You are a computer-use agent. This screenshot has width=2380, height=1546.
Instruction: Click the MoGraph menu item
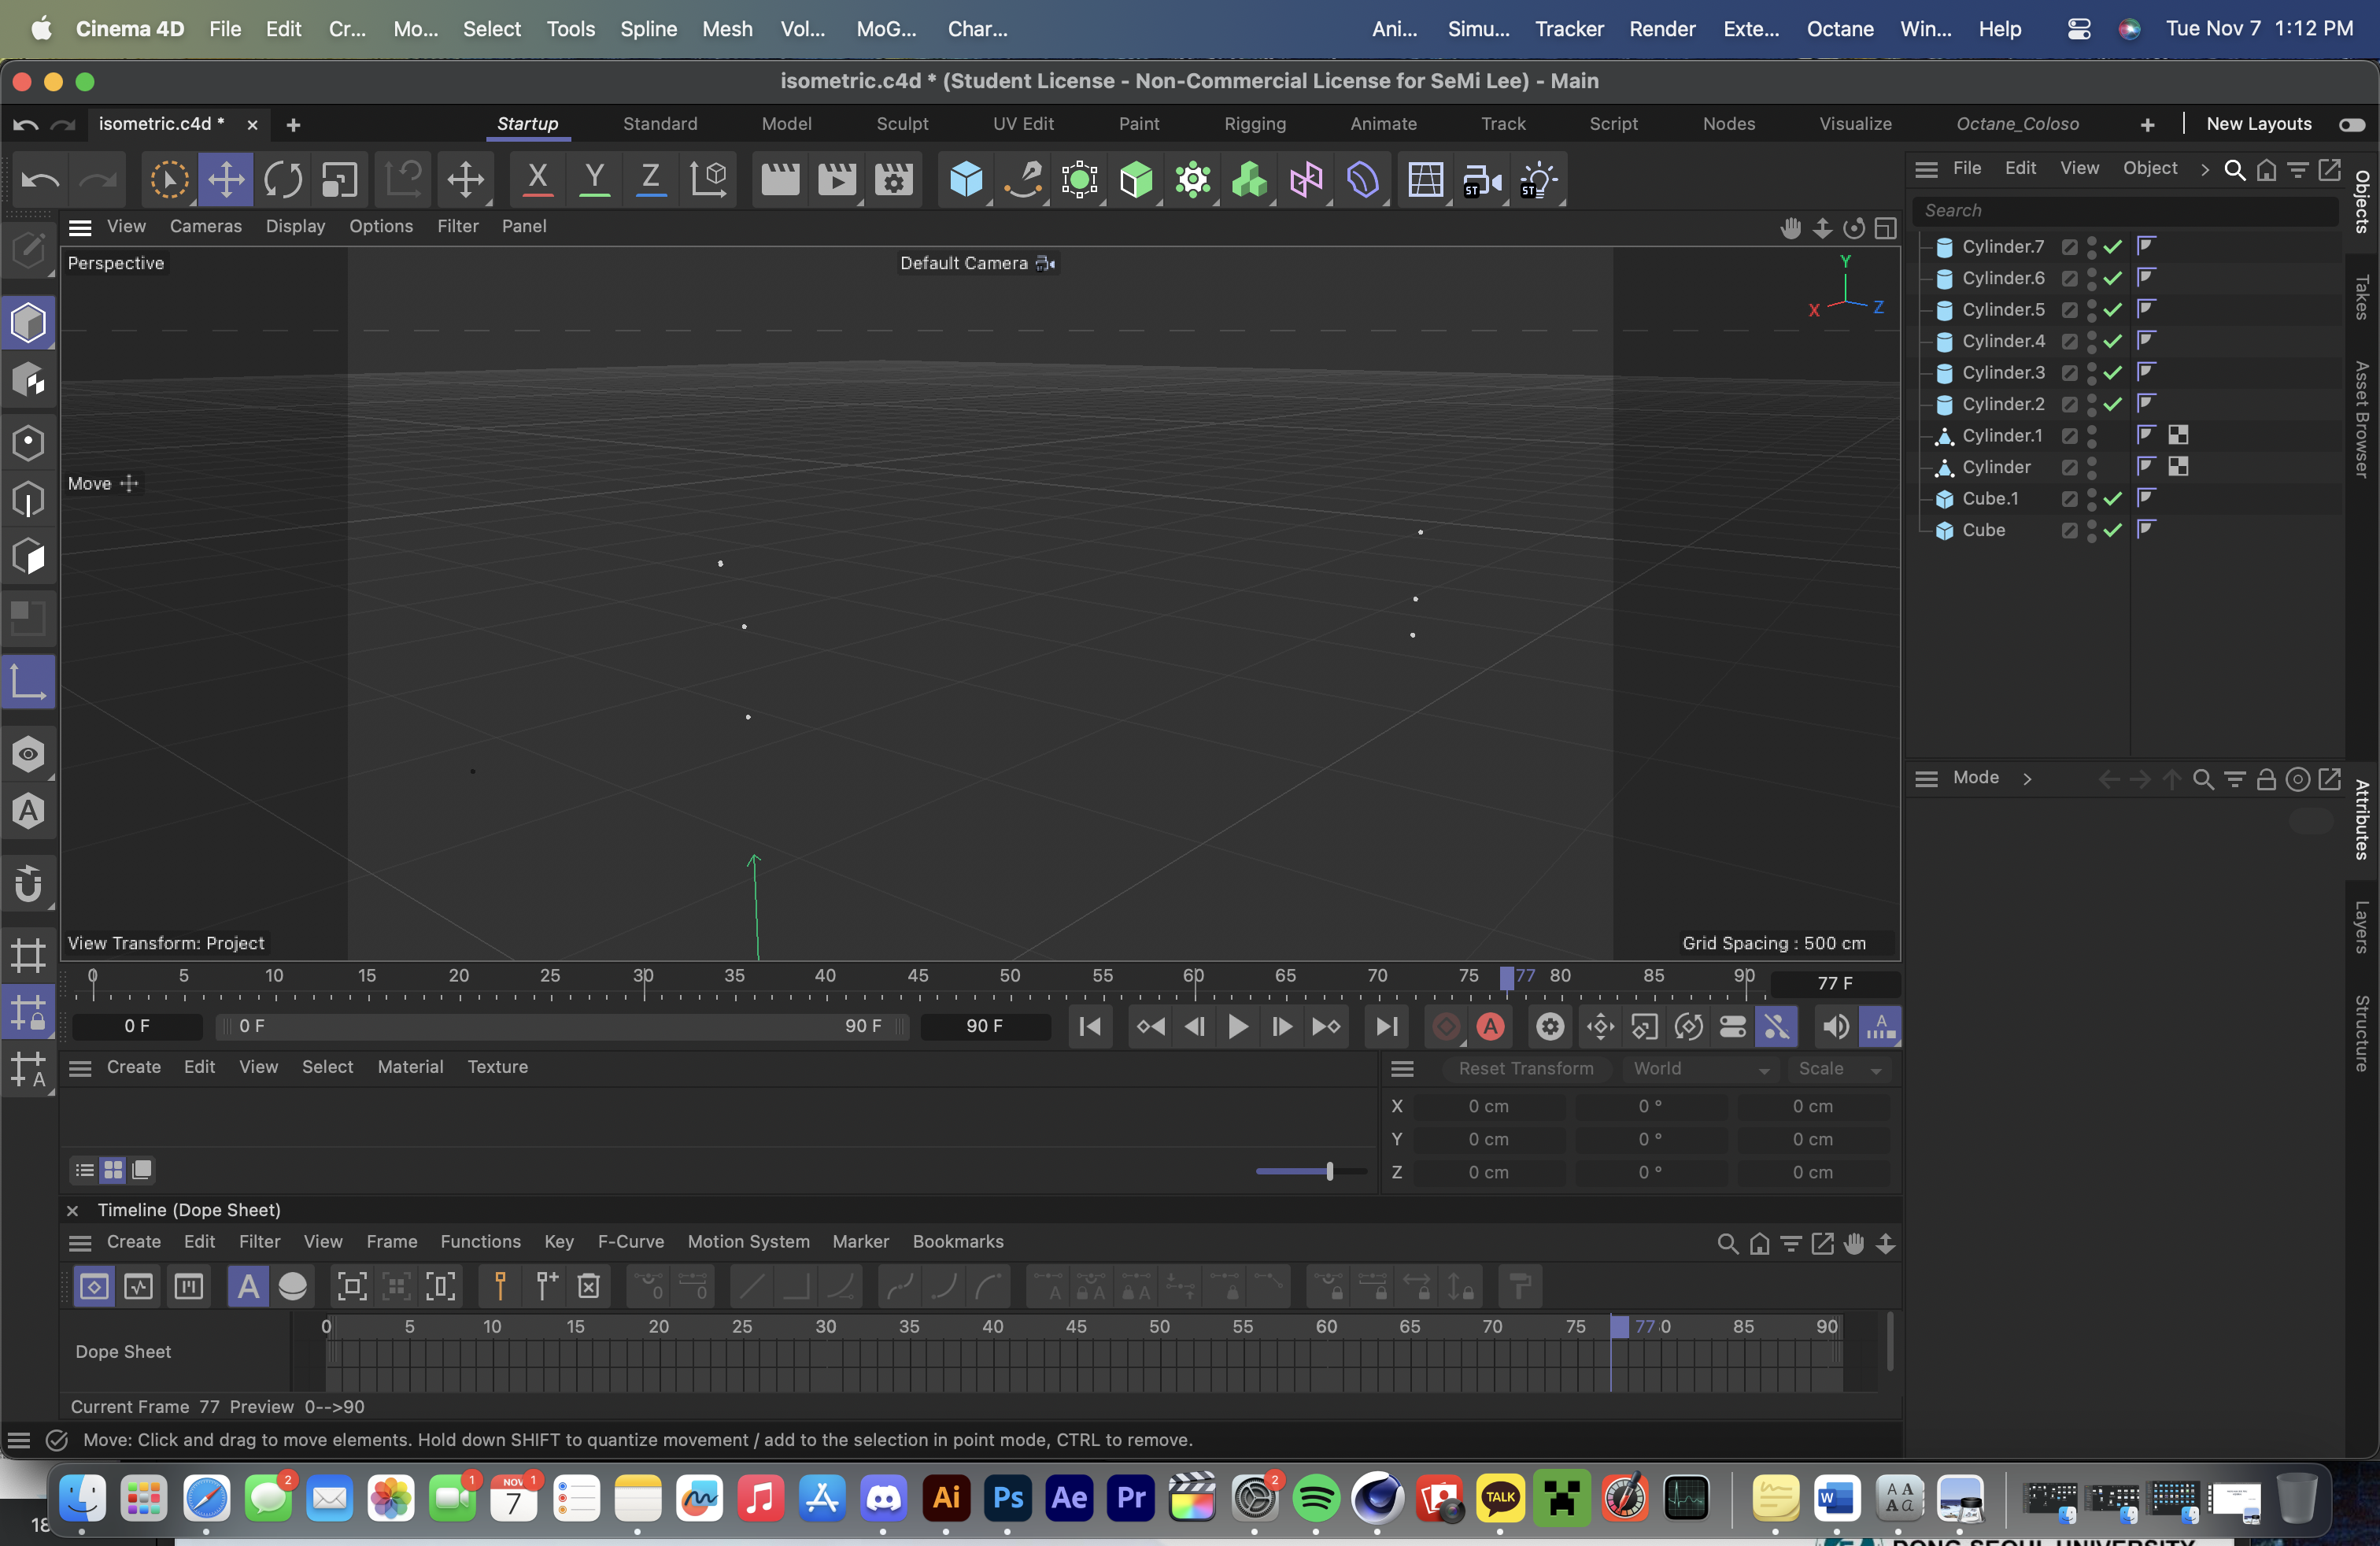pyautogui.click(x=883, y=28)
